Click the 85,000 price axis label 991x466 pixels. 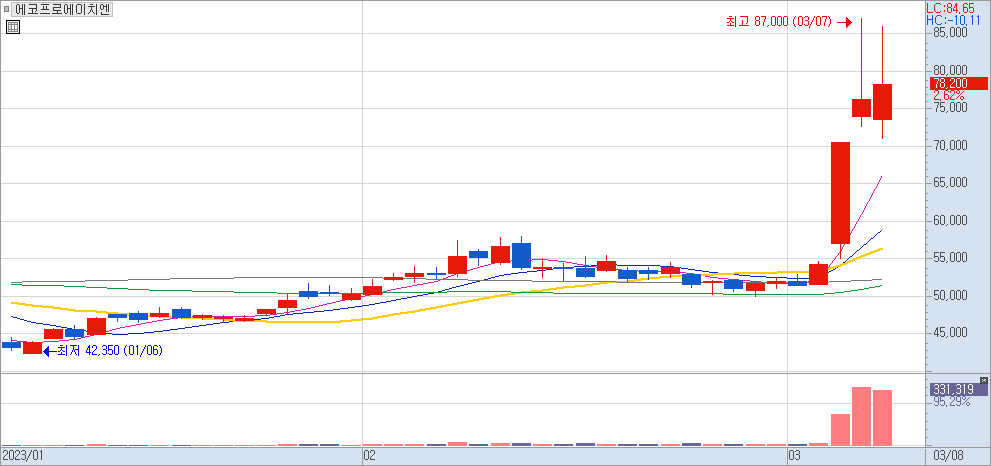(x=949, y=32)
